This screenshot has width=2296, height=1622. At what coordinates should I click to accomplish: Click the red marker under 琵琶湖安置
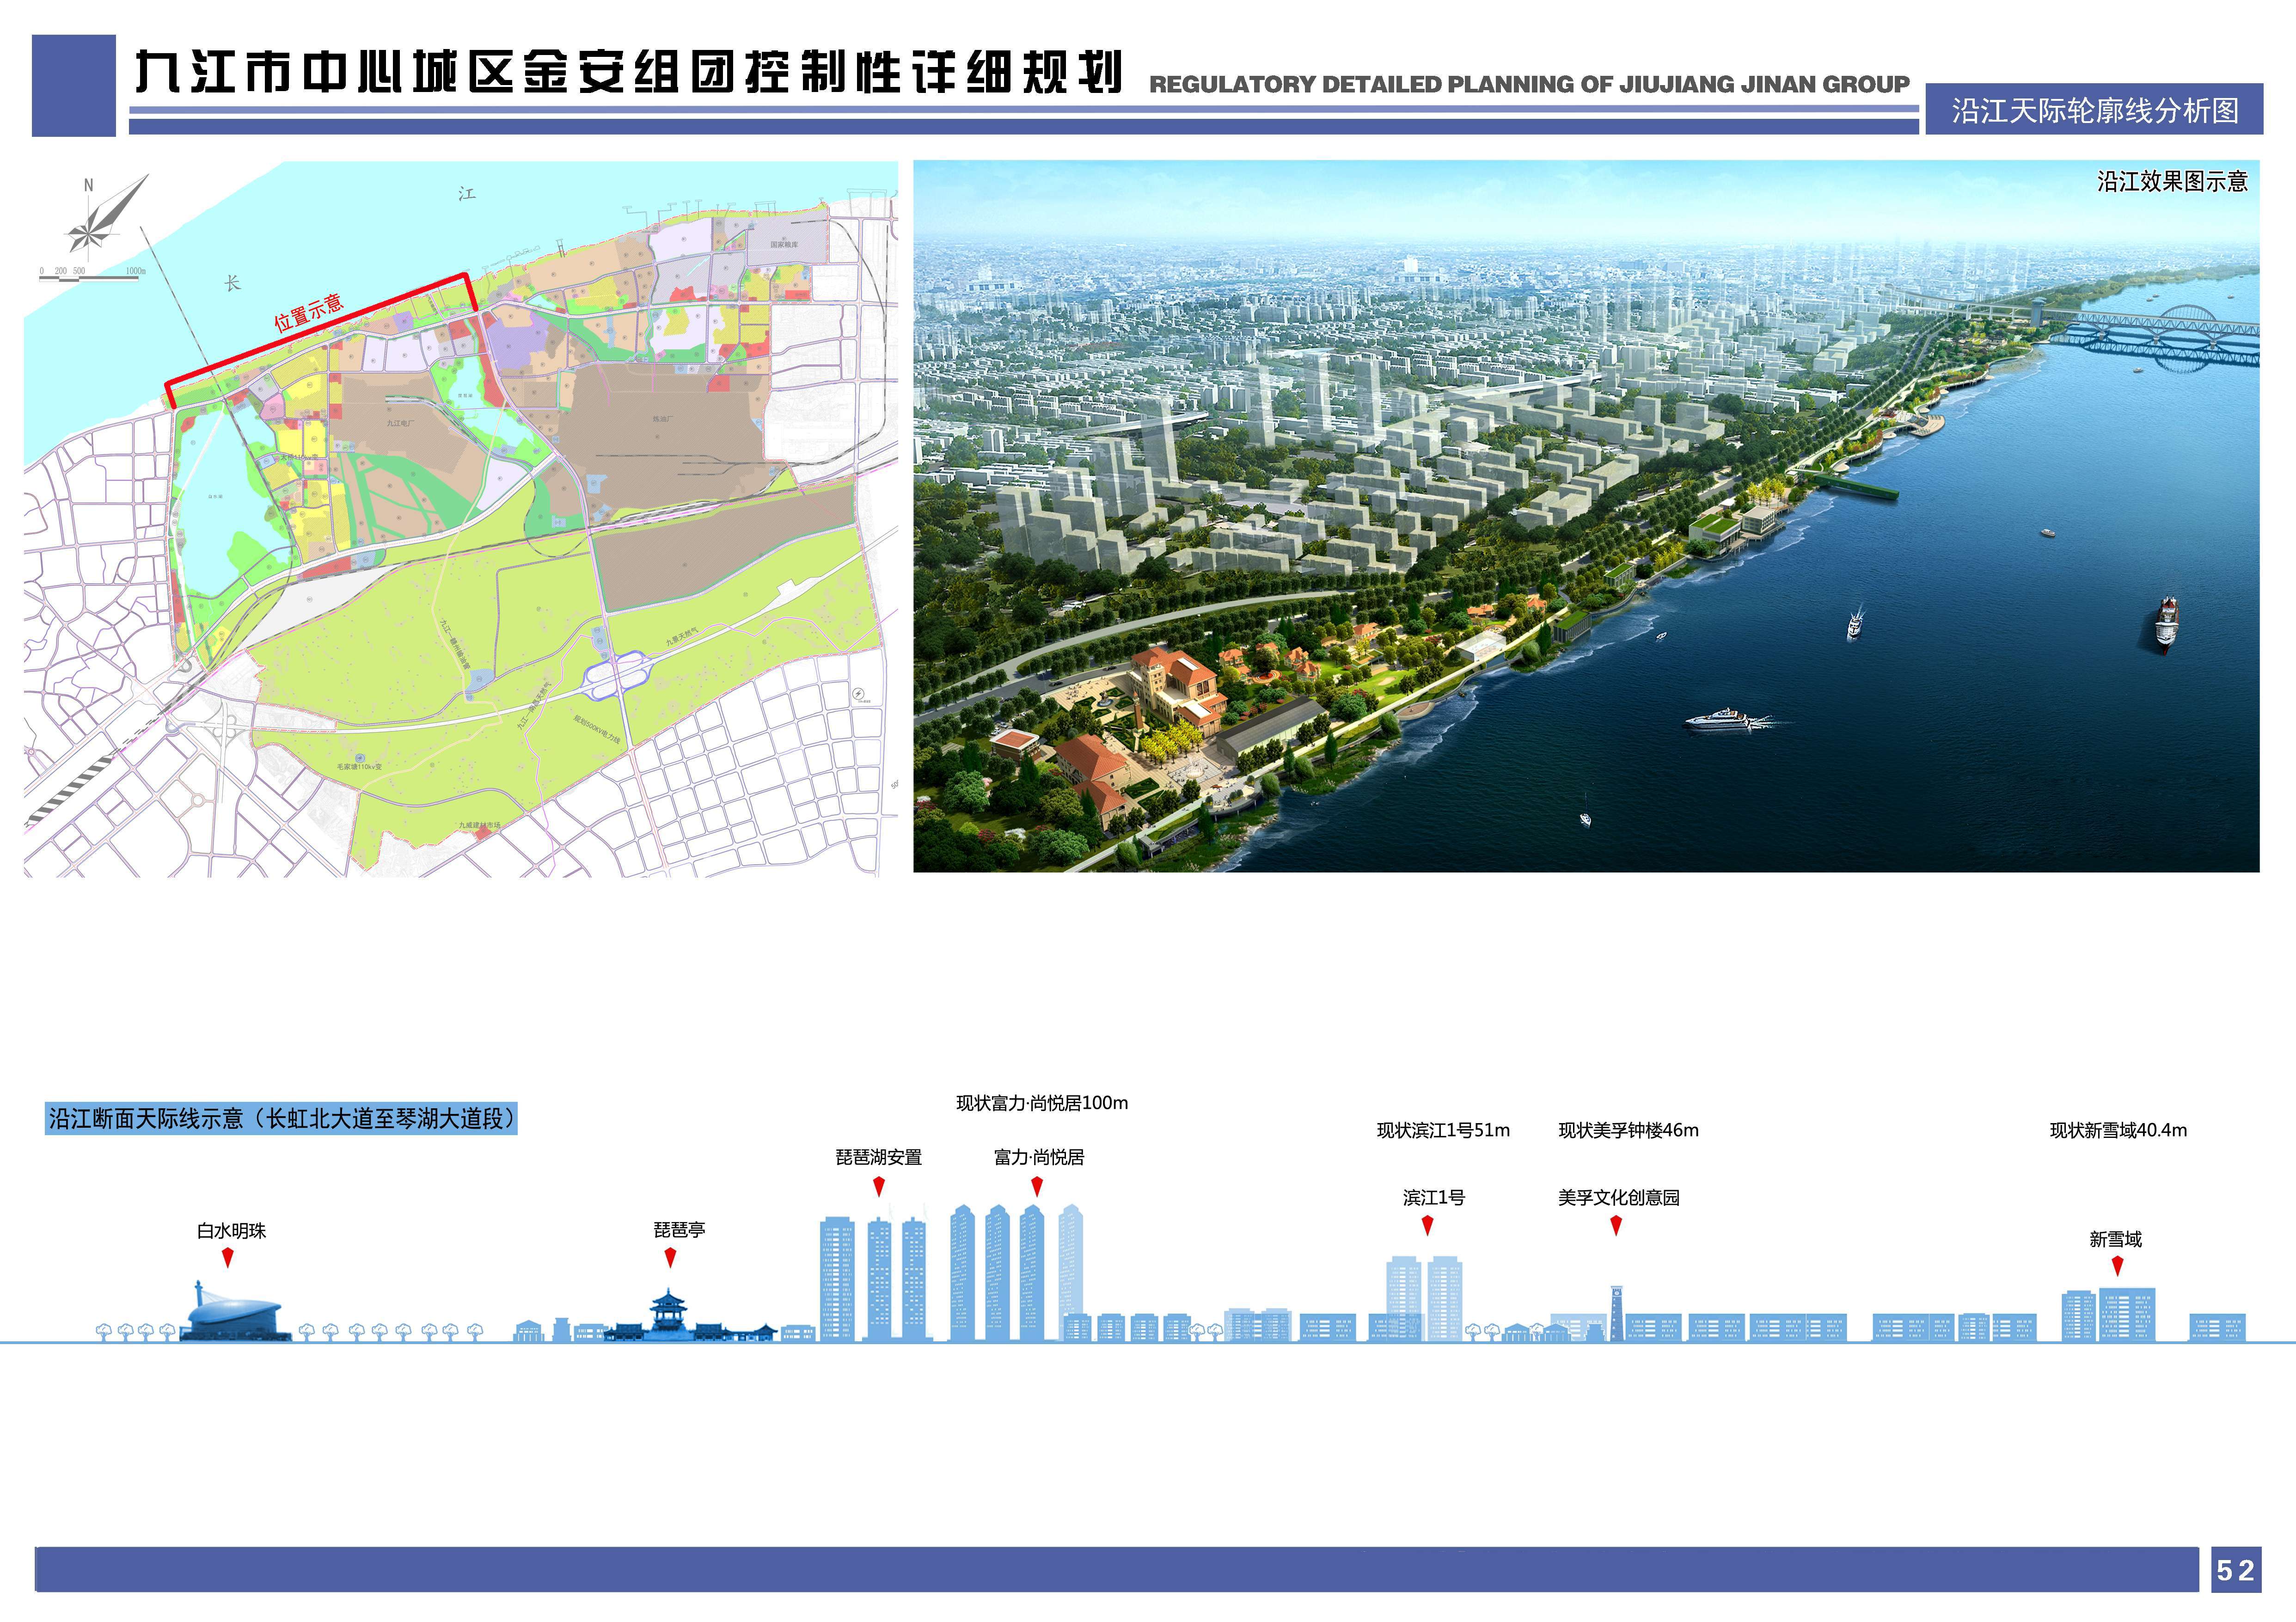coord(879,1186)
